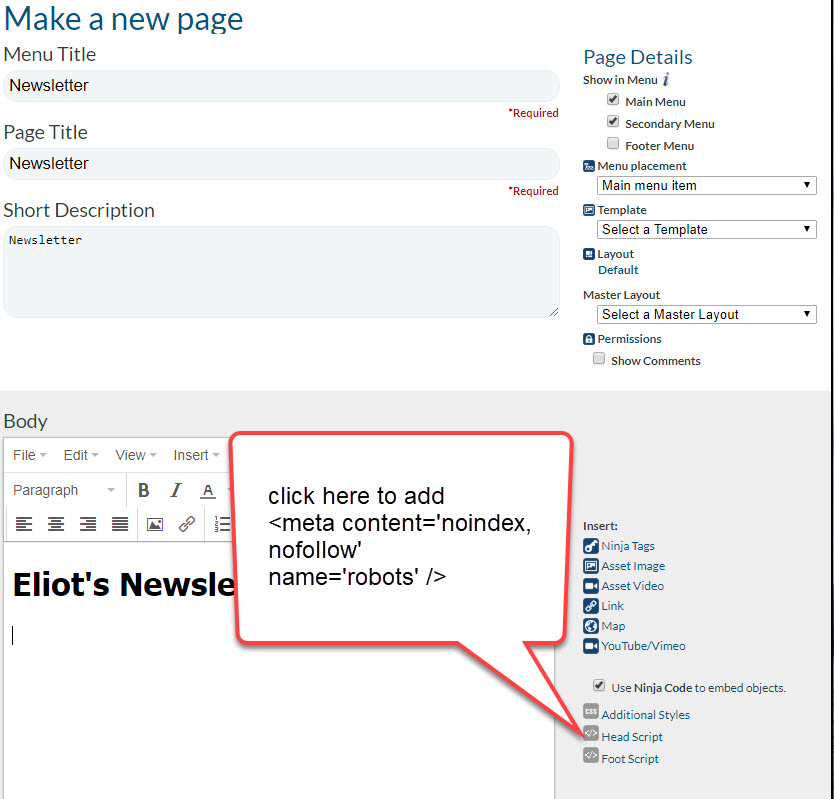
Task: Click the Asset Video icon
Action: [590, 586]
